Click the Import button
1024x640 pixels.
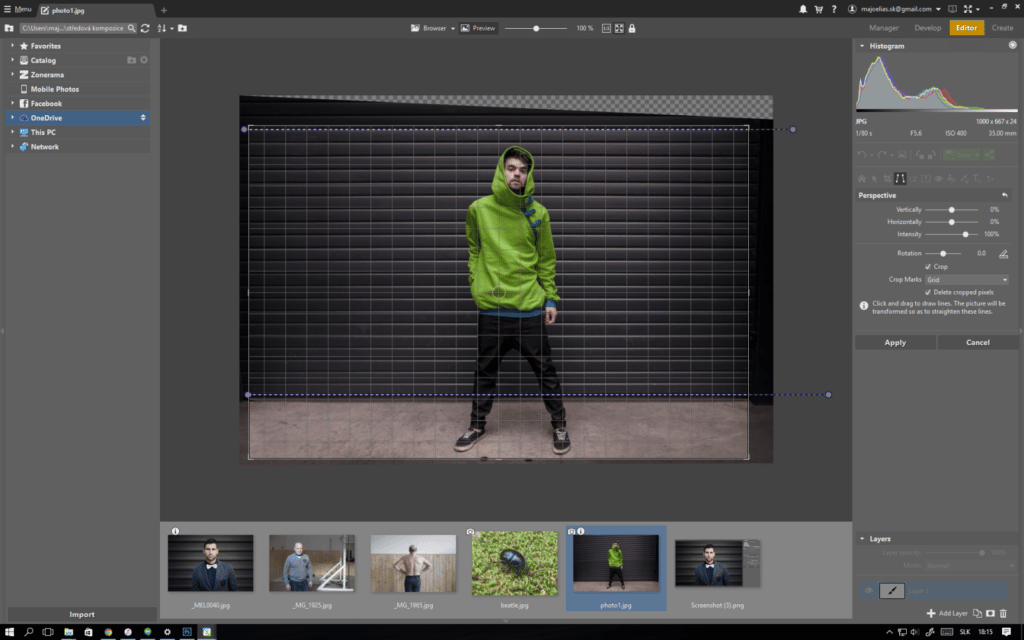tap(82, 615)
